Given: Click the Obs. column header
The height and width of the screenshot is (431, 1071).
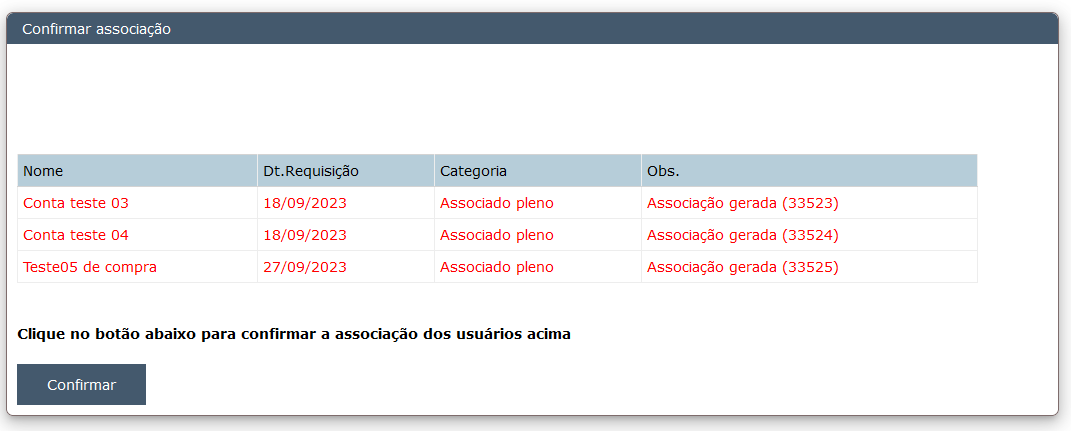Looking at the screenshot, I should coord(663,171).
